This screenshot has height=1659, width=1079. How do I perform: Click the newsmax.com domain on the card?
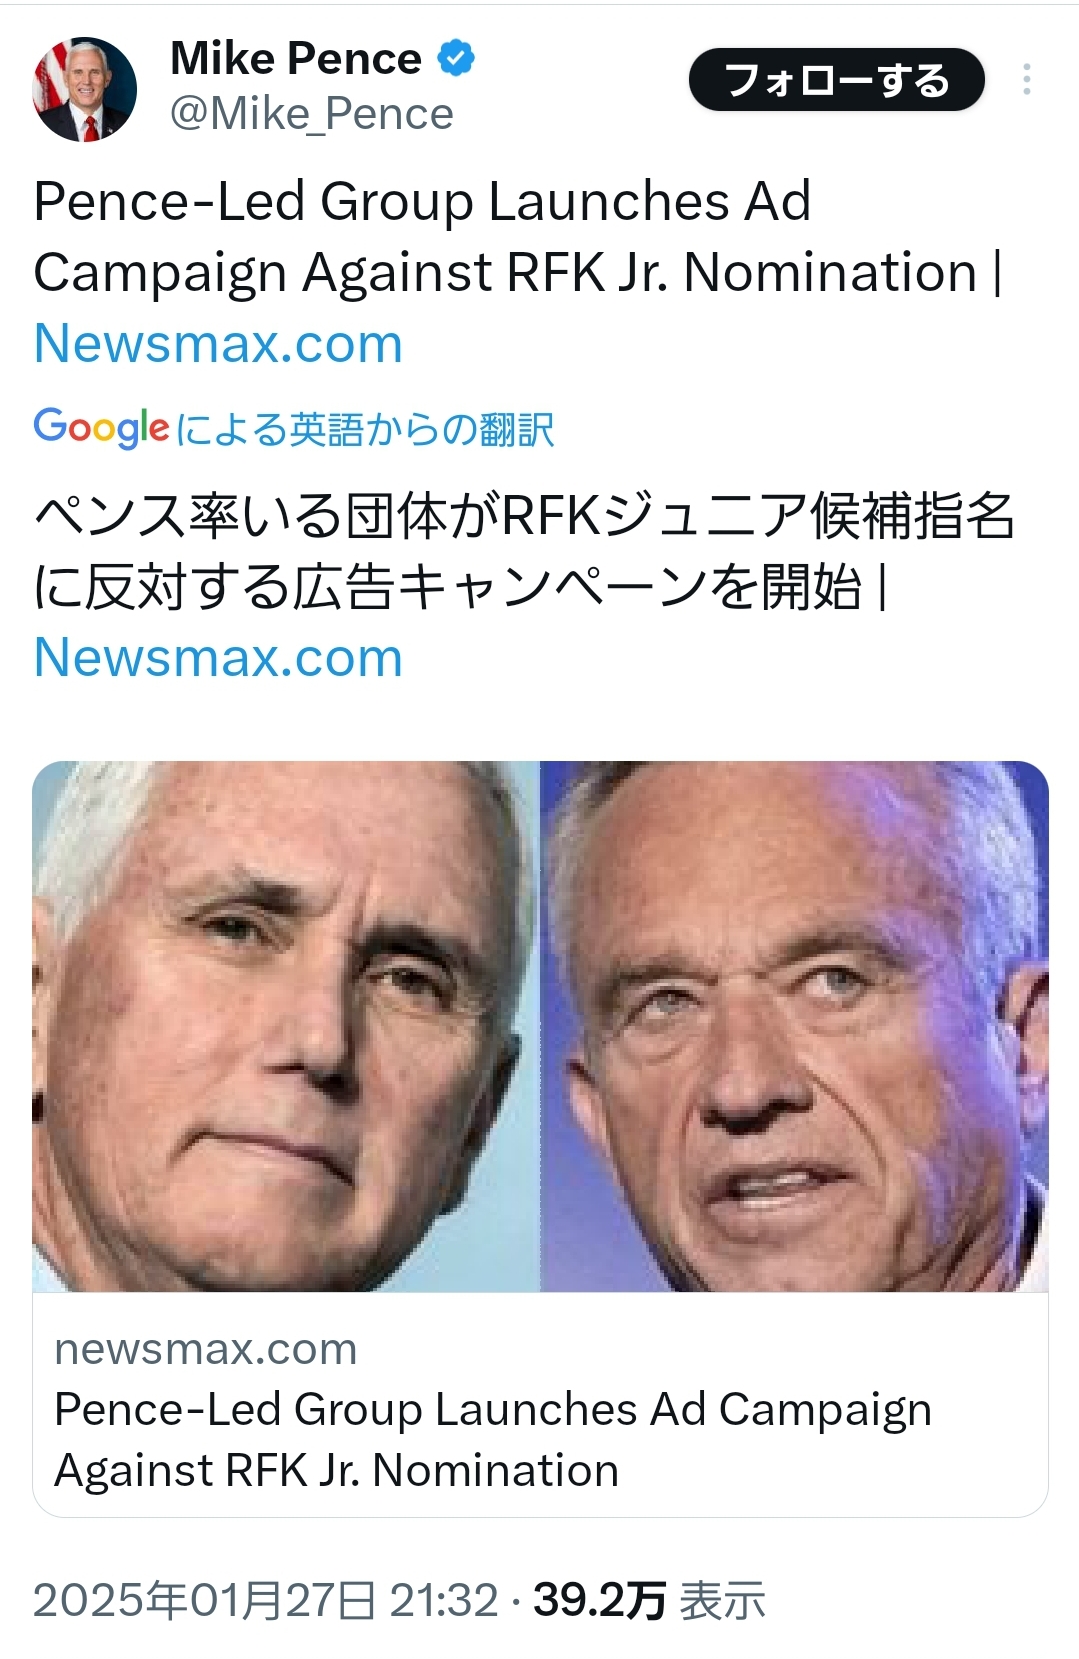206,1349
